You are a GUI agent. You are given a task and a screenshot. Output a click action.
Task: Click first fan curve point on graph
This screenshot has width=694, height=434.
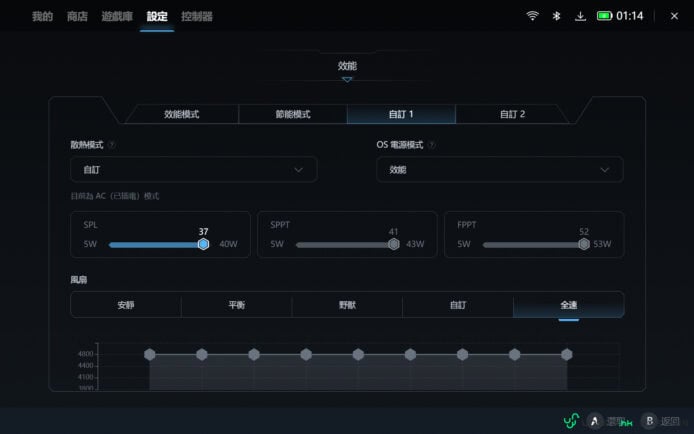149,354
